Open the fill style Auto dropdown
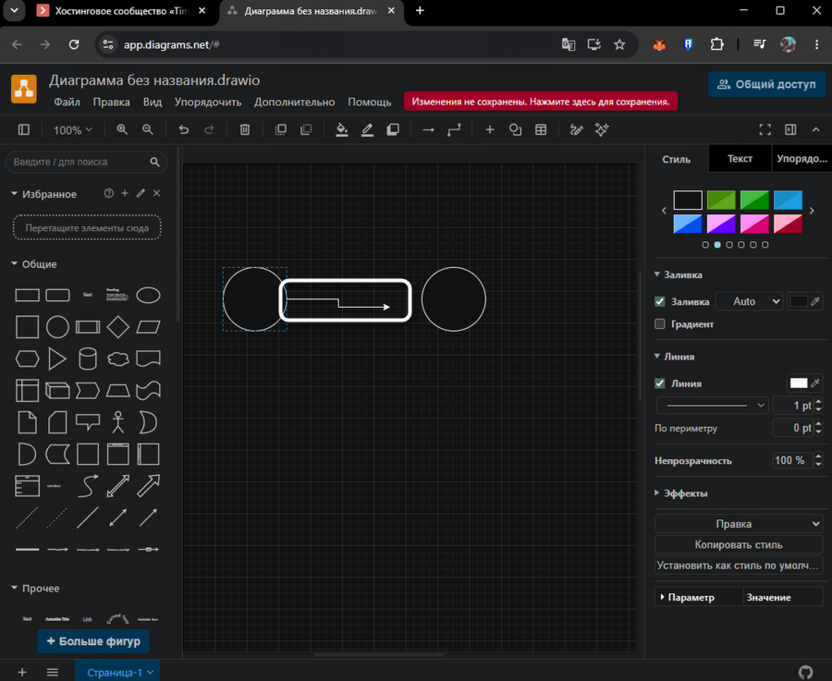832x681 pixels. [x=749, y=301]
